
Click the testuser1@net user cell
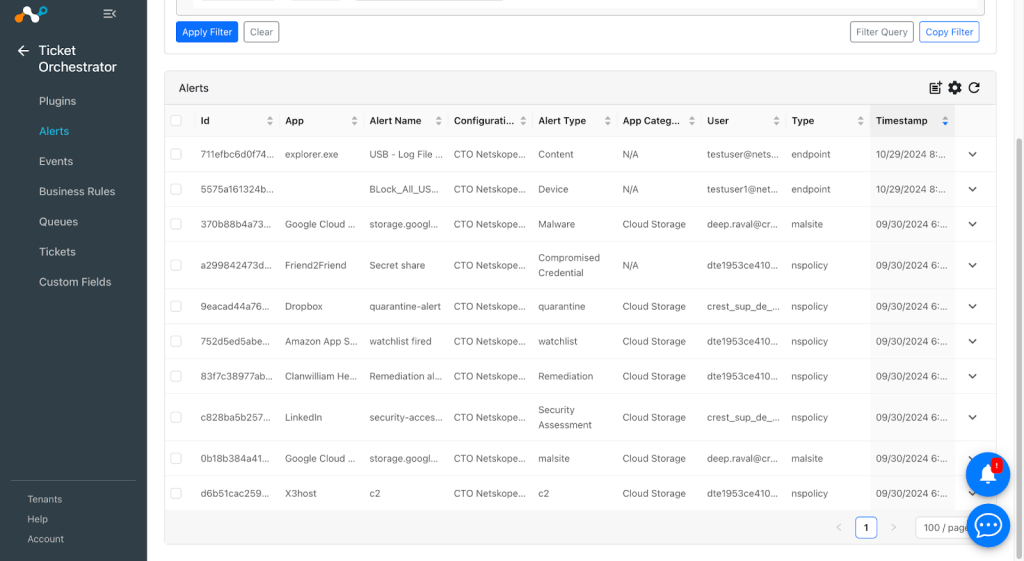(x=743, y=189)
